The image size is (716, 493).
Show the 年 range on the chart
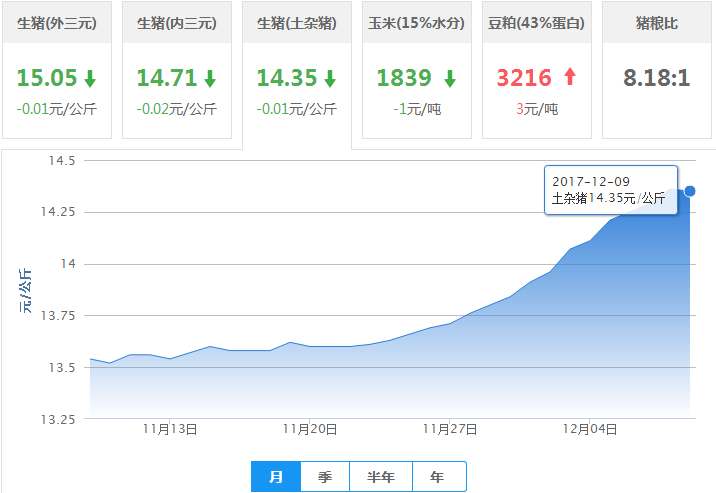[438, 477]
